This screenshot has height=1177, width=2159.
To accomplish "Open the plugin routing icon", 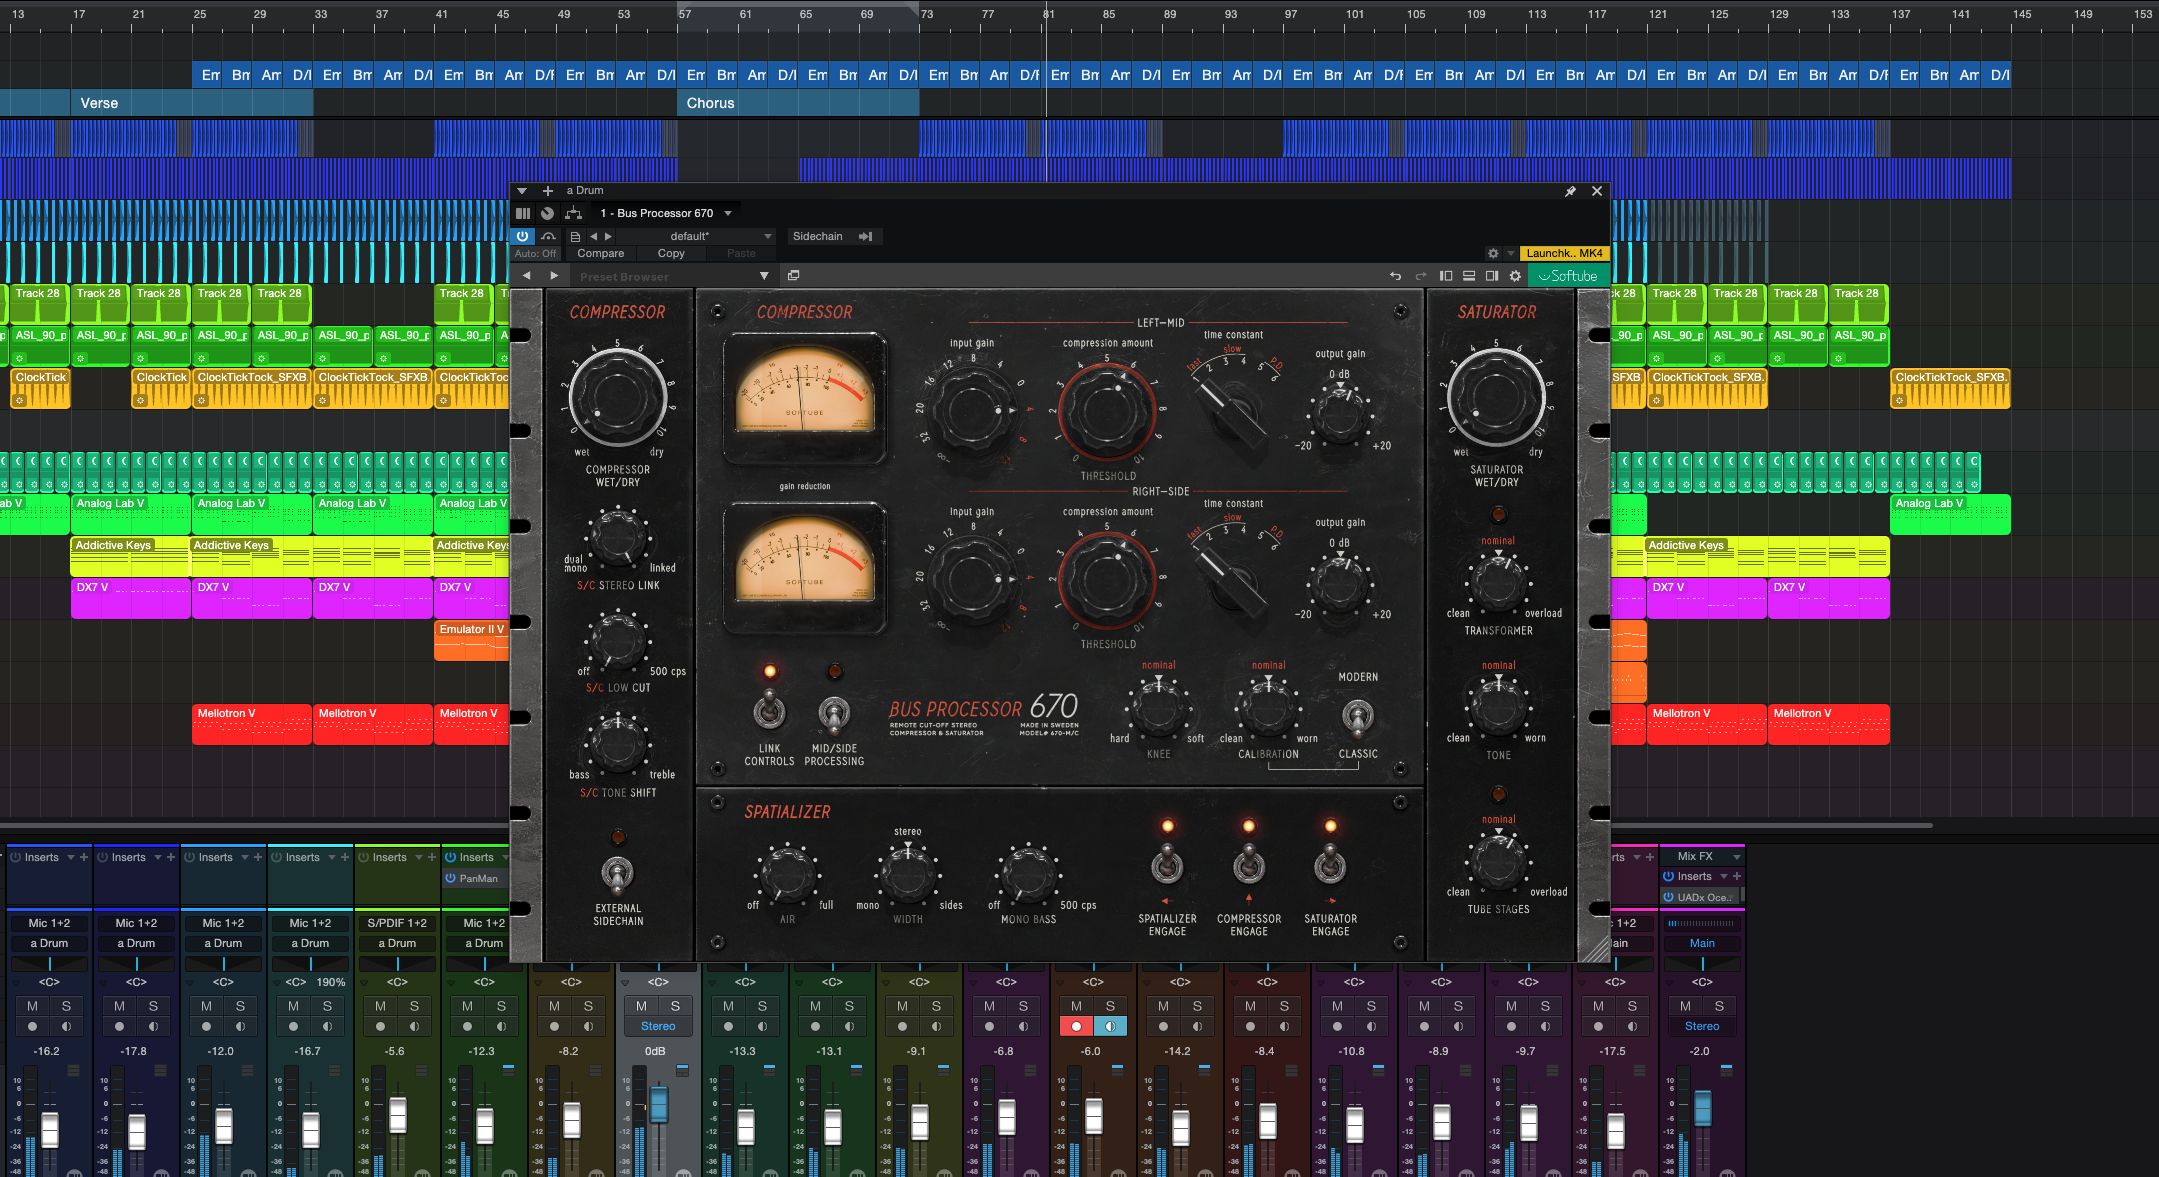I will click(573, 213).
